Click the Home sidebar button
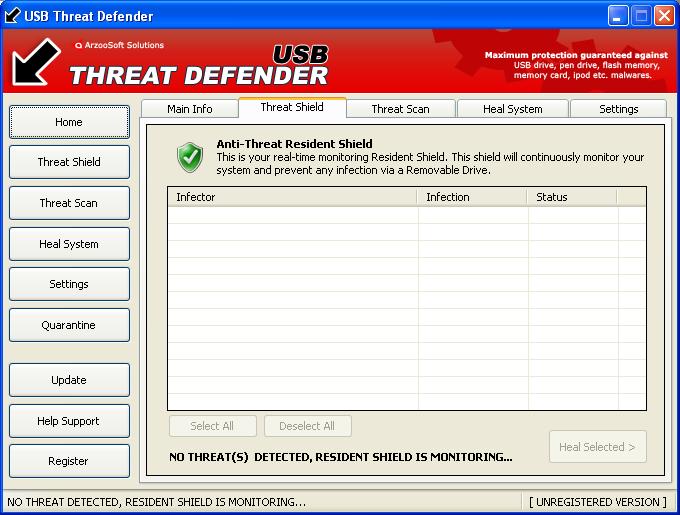 pyautogui.click(x=69, y=122)
